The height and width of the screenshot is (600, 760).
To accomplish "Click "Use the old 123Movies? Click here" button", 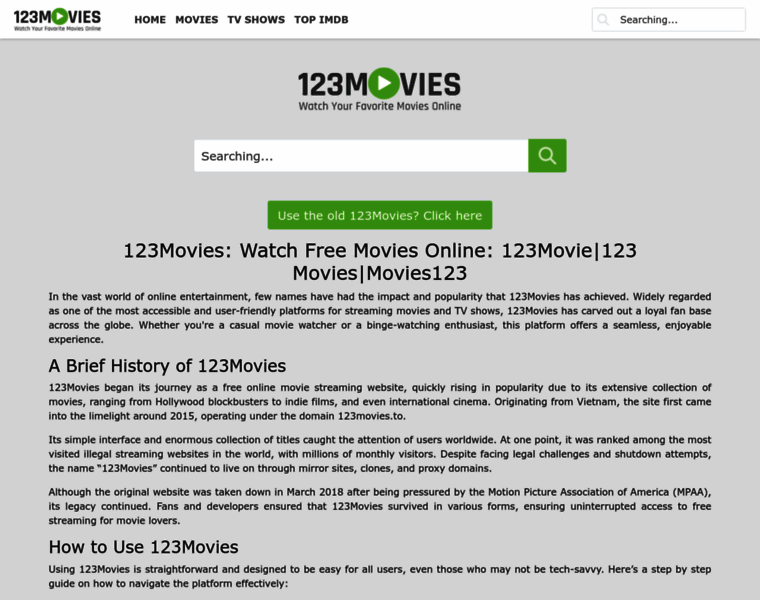I will 380,215.
